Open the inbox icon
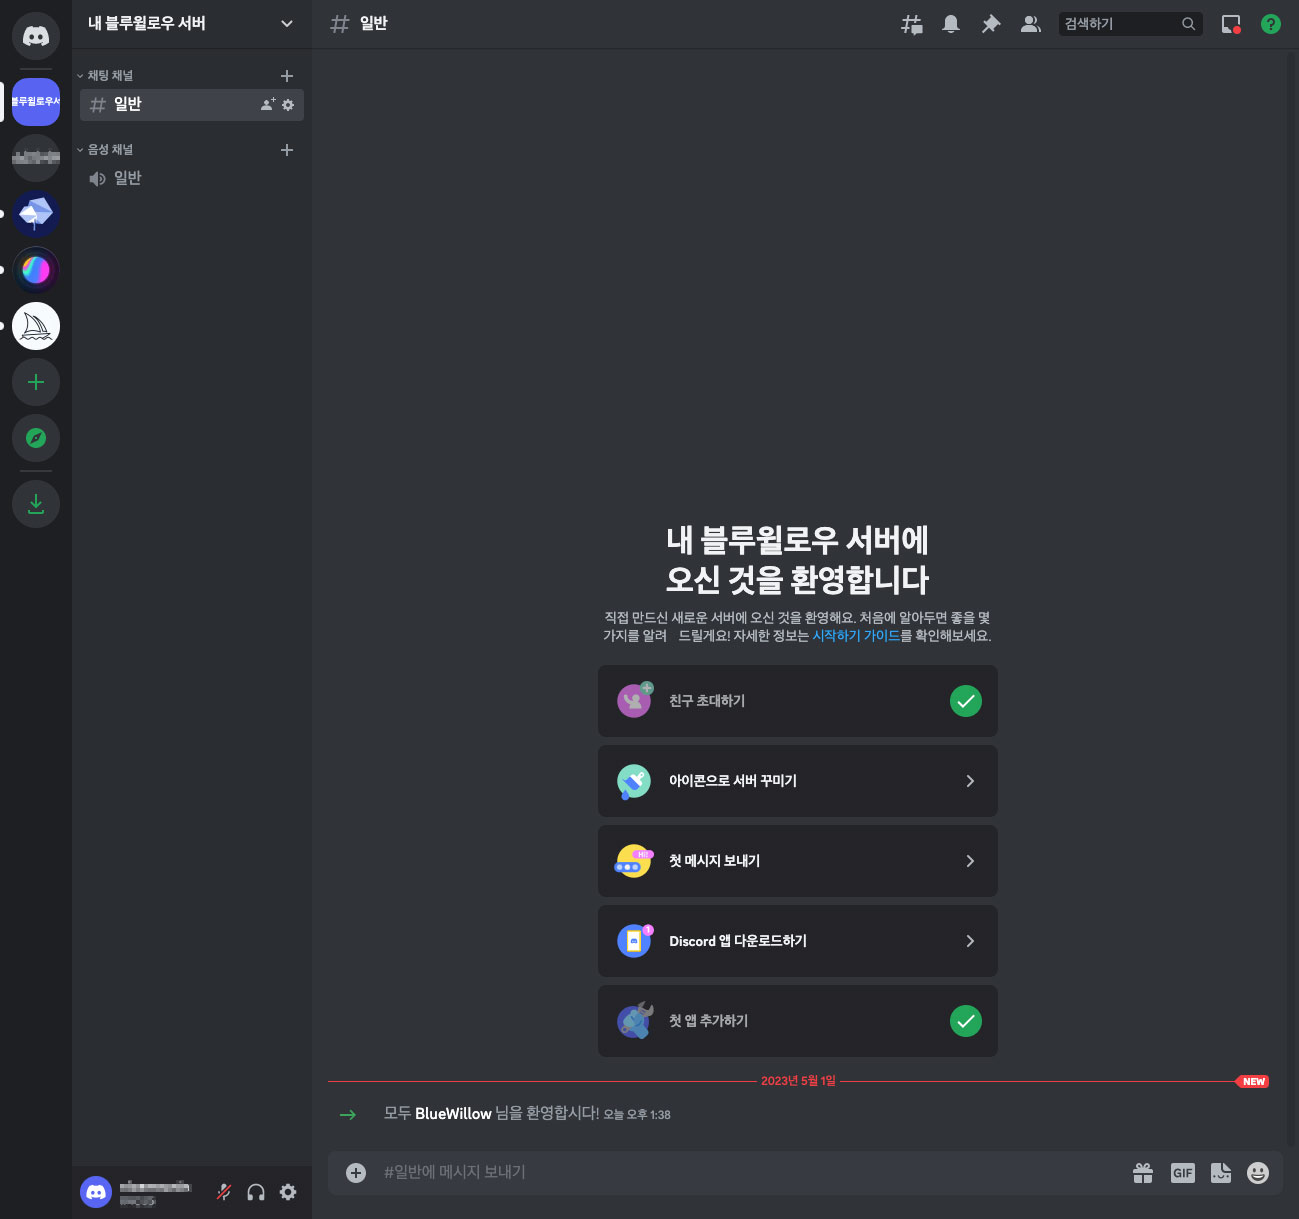This screenshot has width=1299, height=1219. pos(1231,24)
